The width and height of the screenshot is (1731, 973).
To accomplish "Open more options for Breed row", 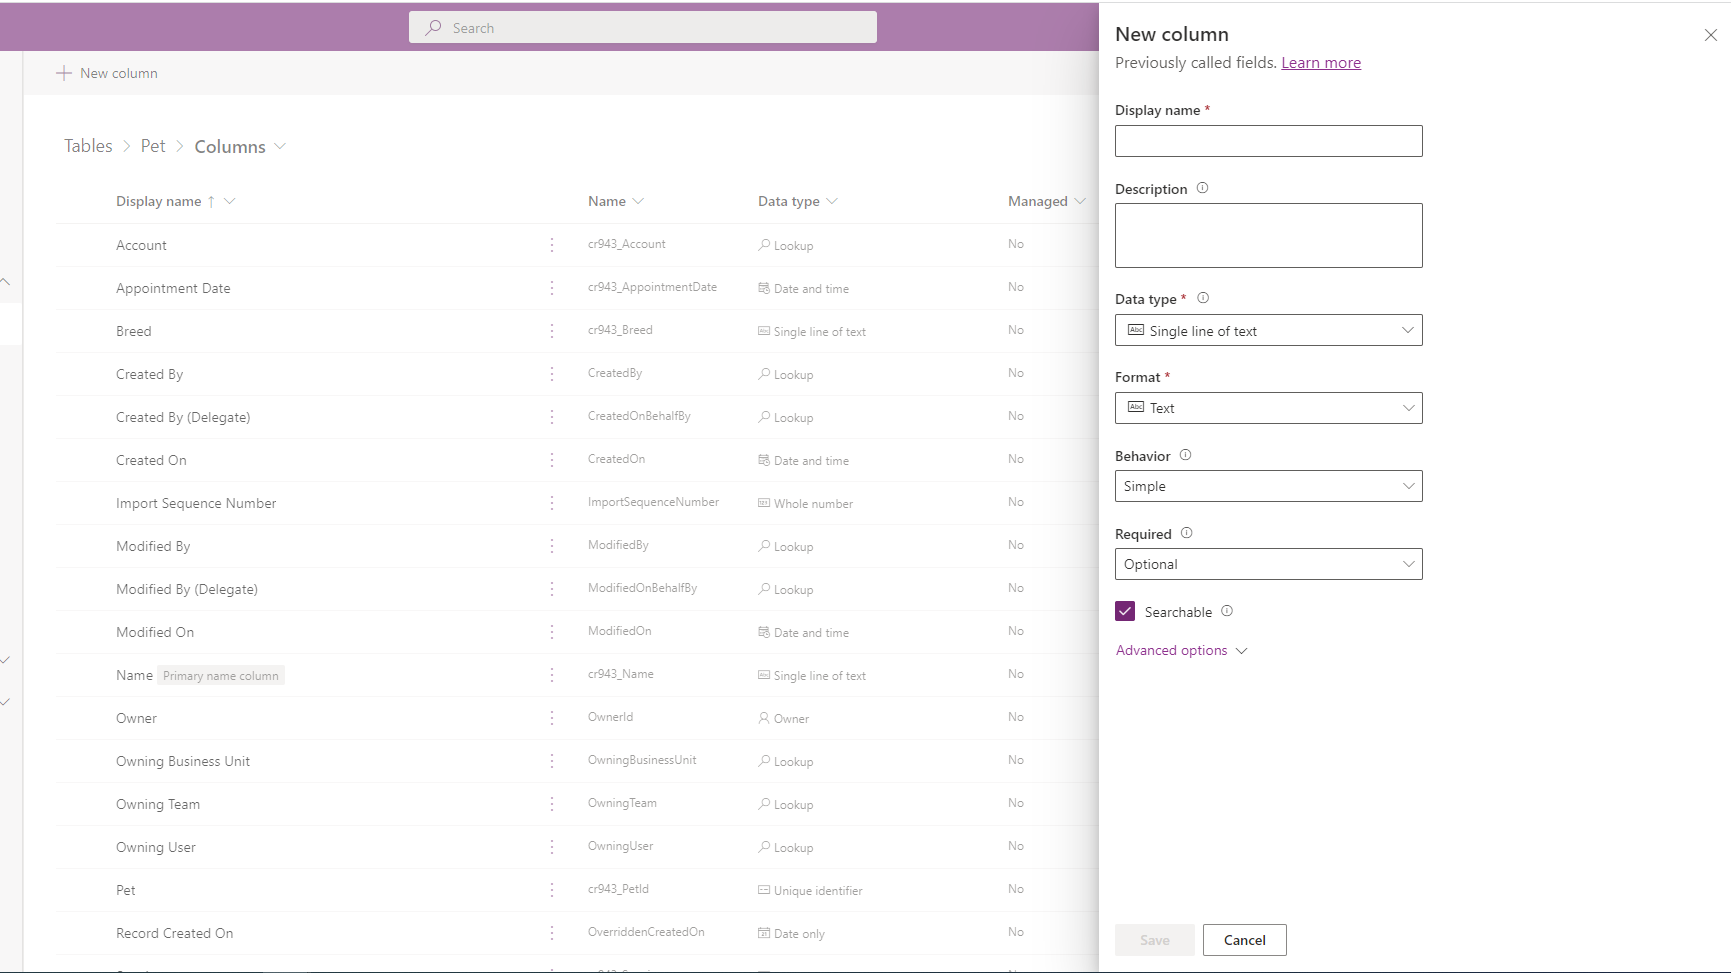I will click(x=552, y=331).
